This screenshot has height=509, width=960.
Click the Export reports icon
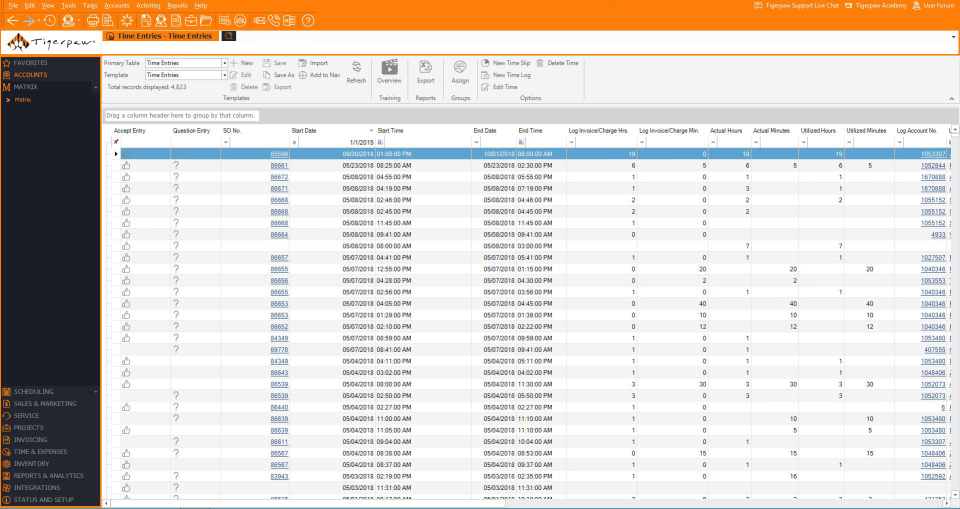tap(426, 67)
